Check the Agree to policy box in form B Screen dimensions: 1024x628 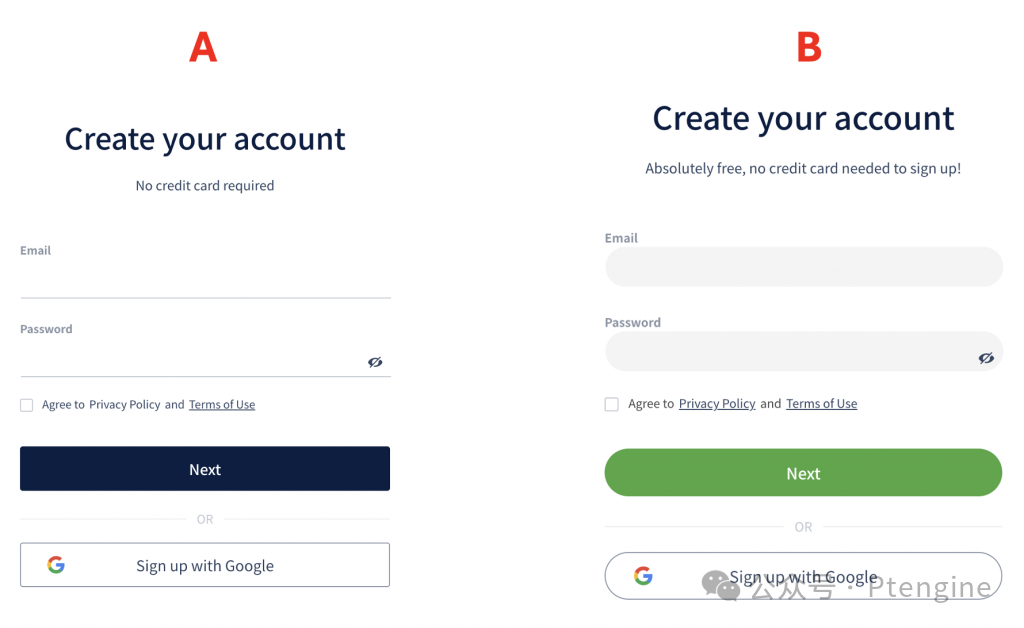click(612, 404)
